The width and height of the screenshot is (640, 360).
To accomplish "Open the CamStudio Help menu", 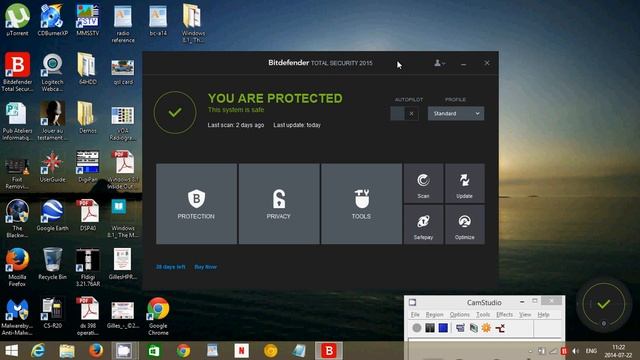I will click(x=543, y=315).
